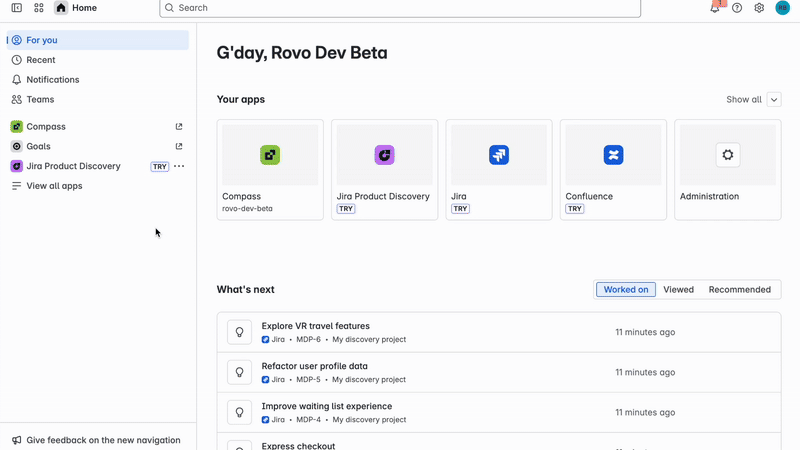The image size is (800, 450).
Task: Open Teams in the sidebar
Action: coord(40,100)
